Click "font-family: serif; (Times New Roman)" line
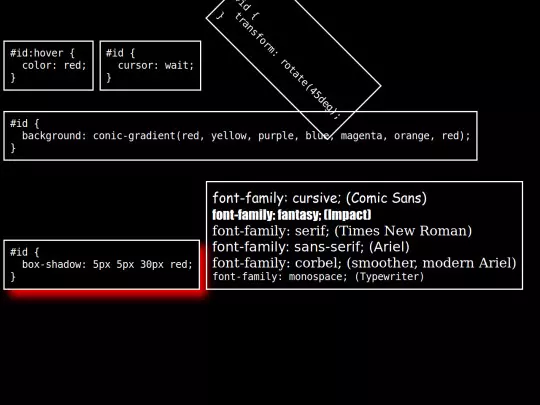The height and width of the screenshot is (405, 540). point(342,231)
